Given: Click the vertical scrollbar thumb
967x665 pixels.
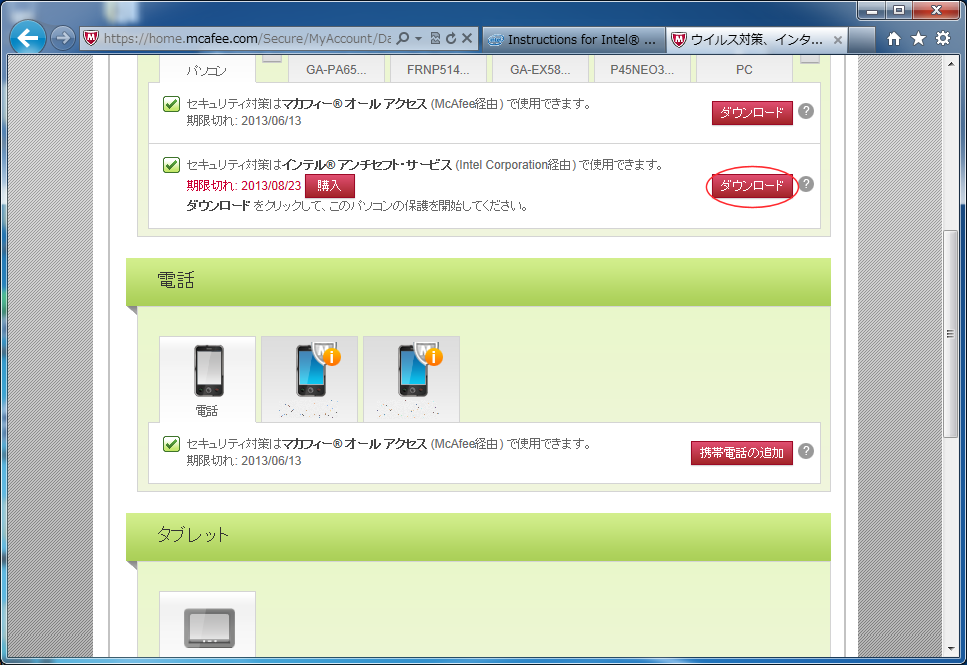Looking at the screenshot, I should click(950, 334).
